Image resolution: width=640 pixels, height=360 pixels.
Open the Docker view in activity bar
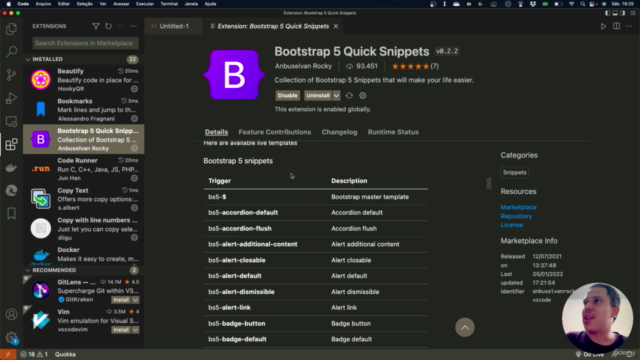coord(11,167)
